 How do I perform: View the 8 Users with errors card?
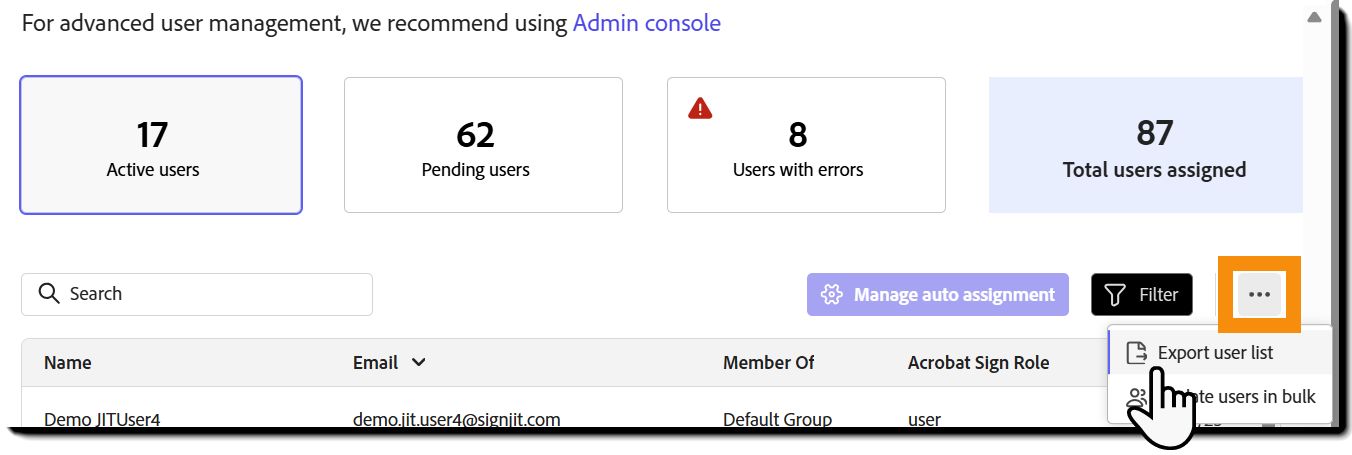click(x=806, y=145)
